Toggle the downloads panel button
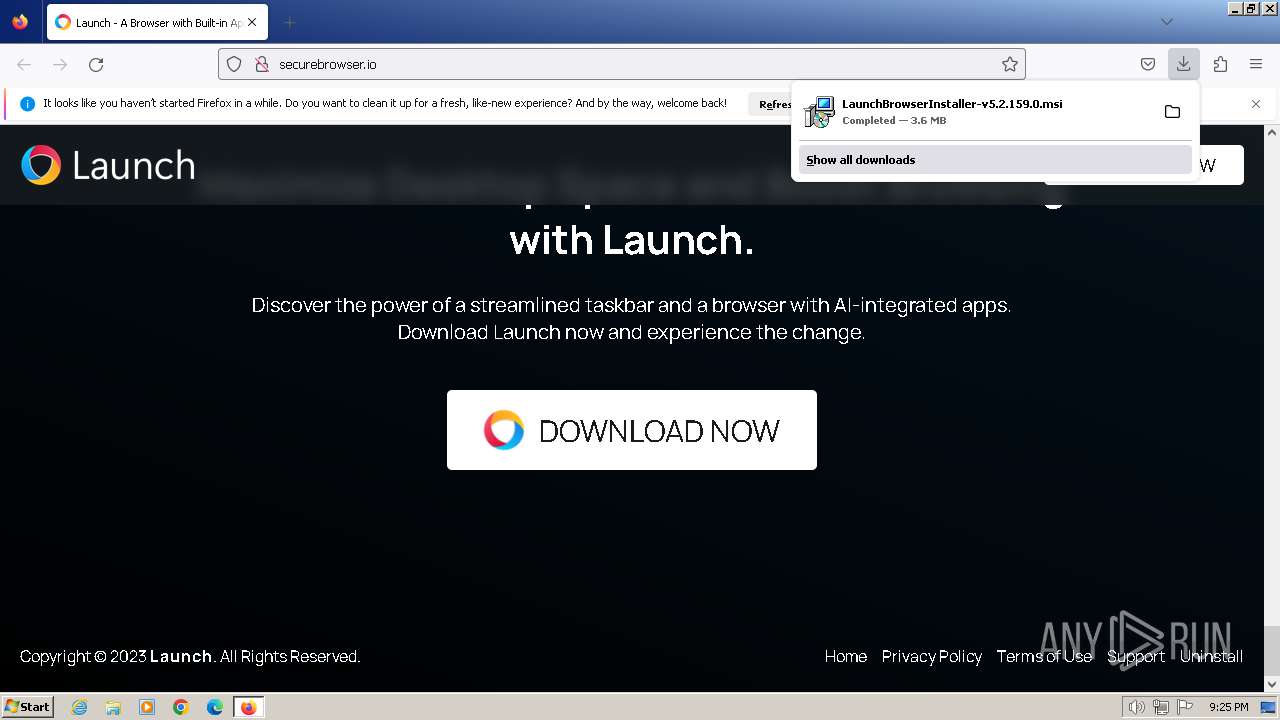The width and height of the screenshot is (1280, 720). (x=1184, y=64)
